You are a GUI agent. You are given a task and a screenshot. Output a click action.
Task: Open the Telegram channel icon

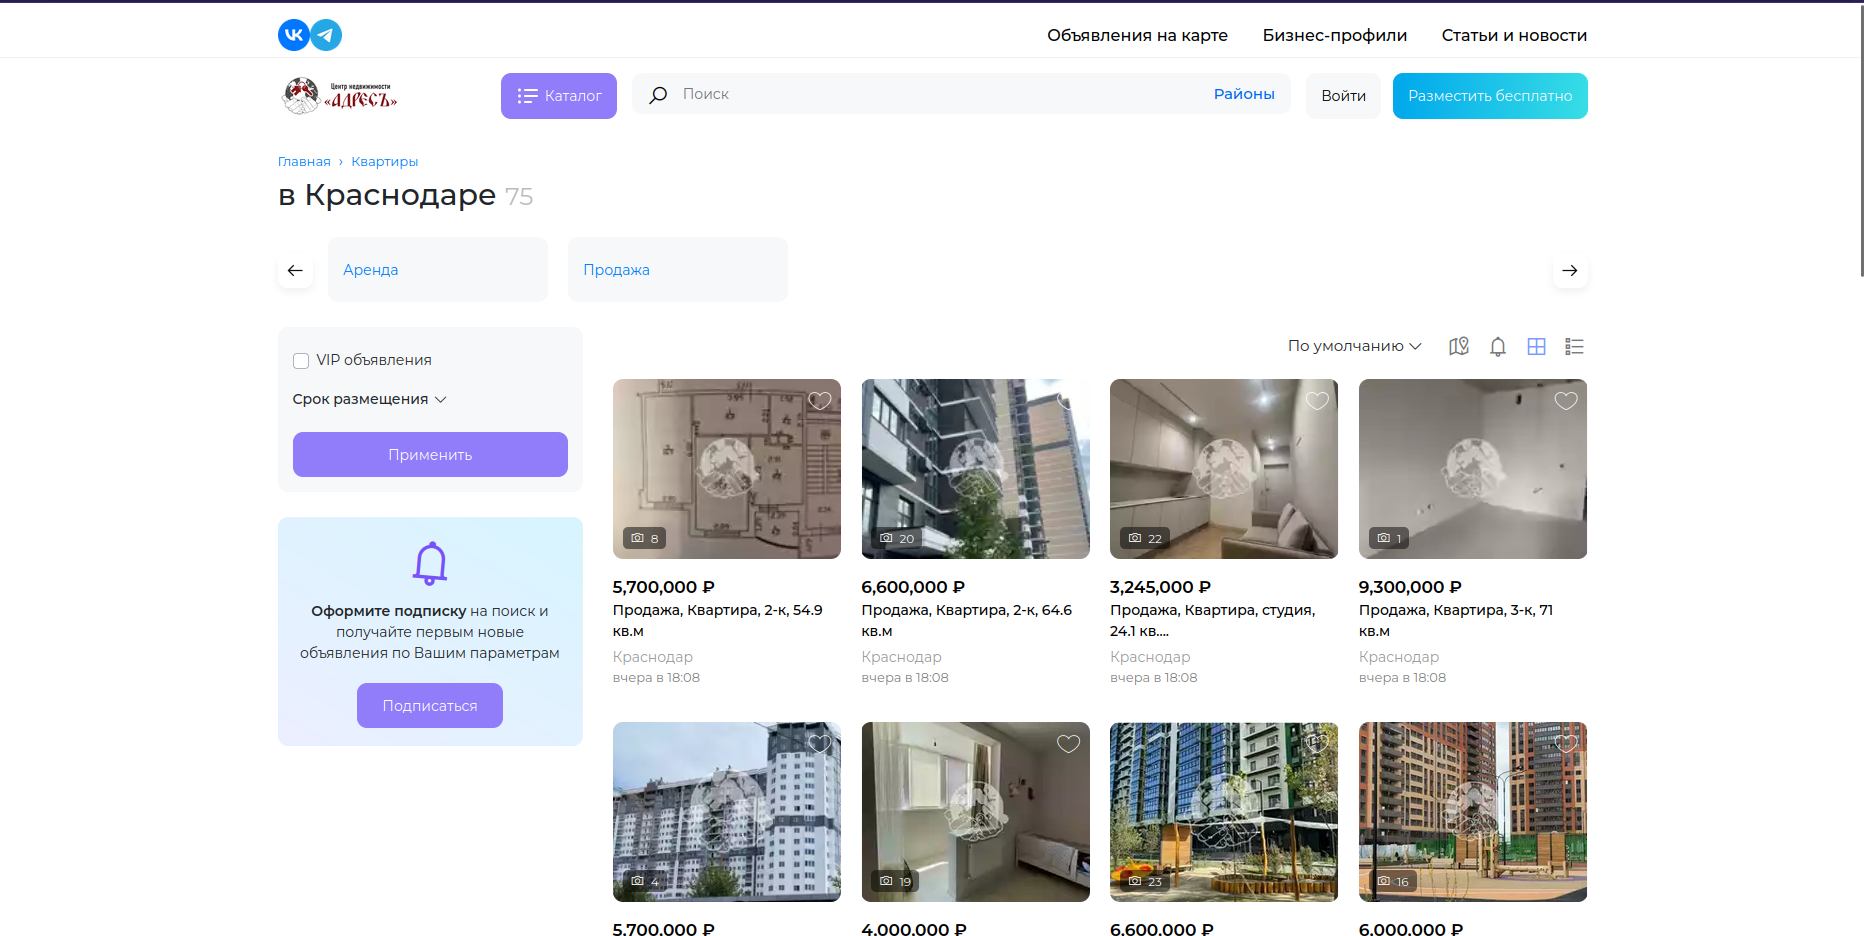pos(326,35)
